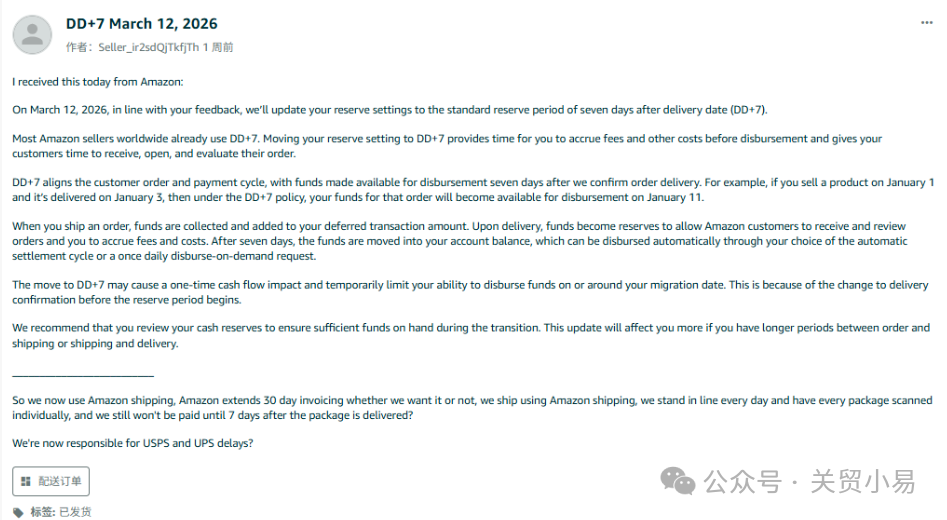Screen dimensions: 947x520
Task: Open the three-dot more options menu
Action: pos(927,23)
